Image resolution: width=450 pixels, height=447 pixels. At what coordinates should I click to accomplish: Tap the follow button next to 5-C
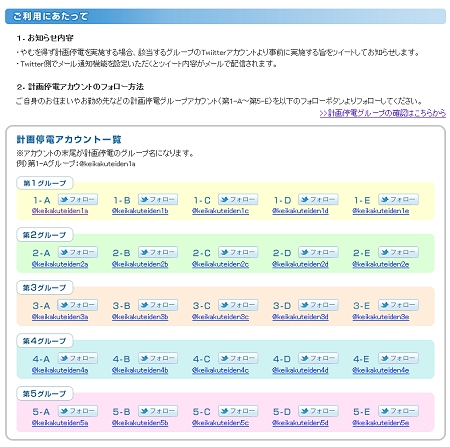238,411
